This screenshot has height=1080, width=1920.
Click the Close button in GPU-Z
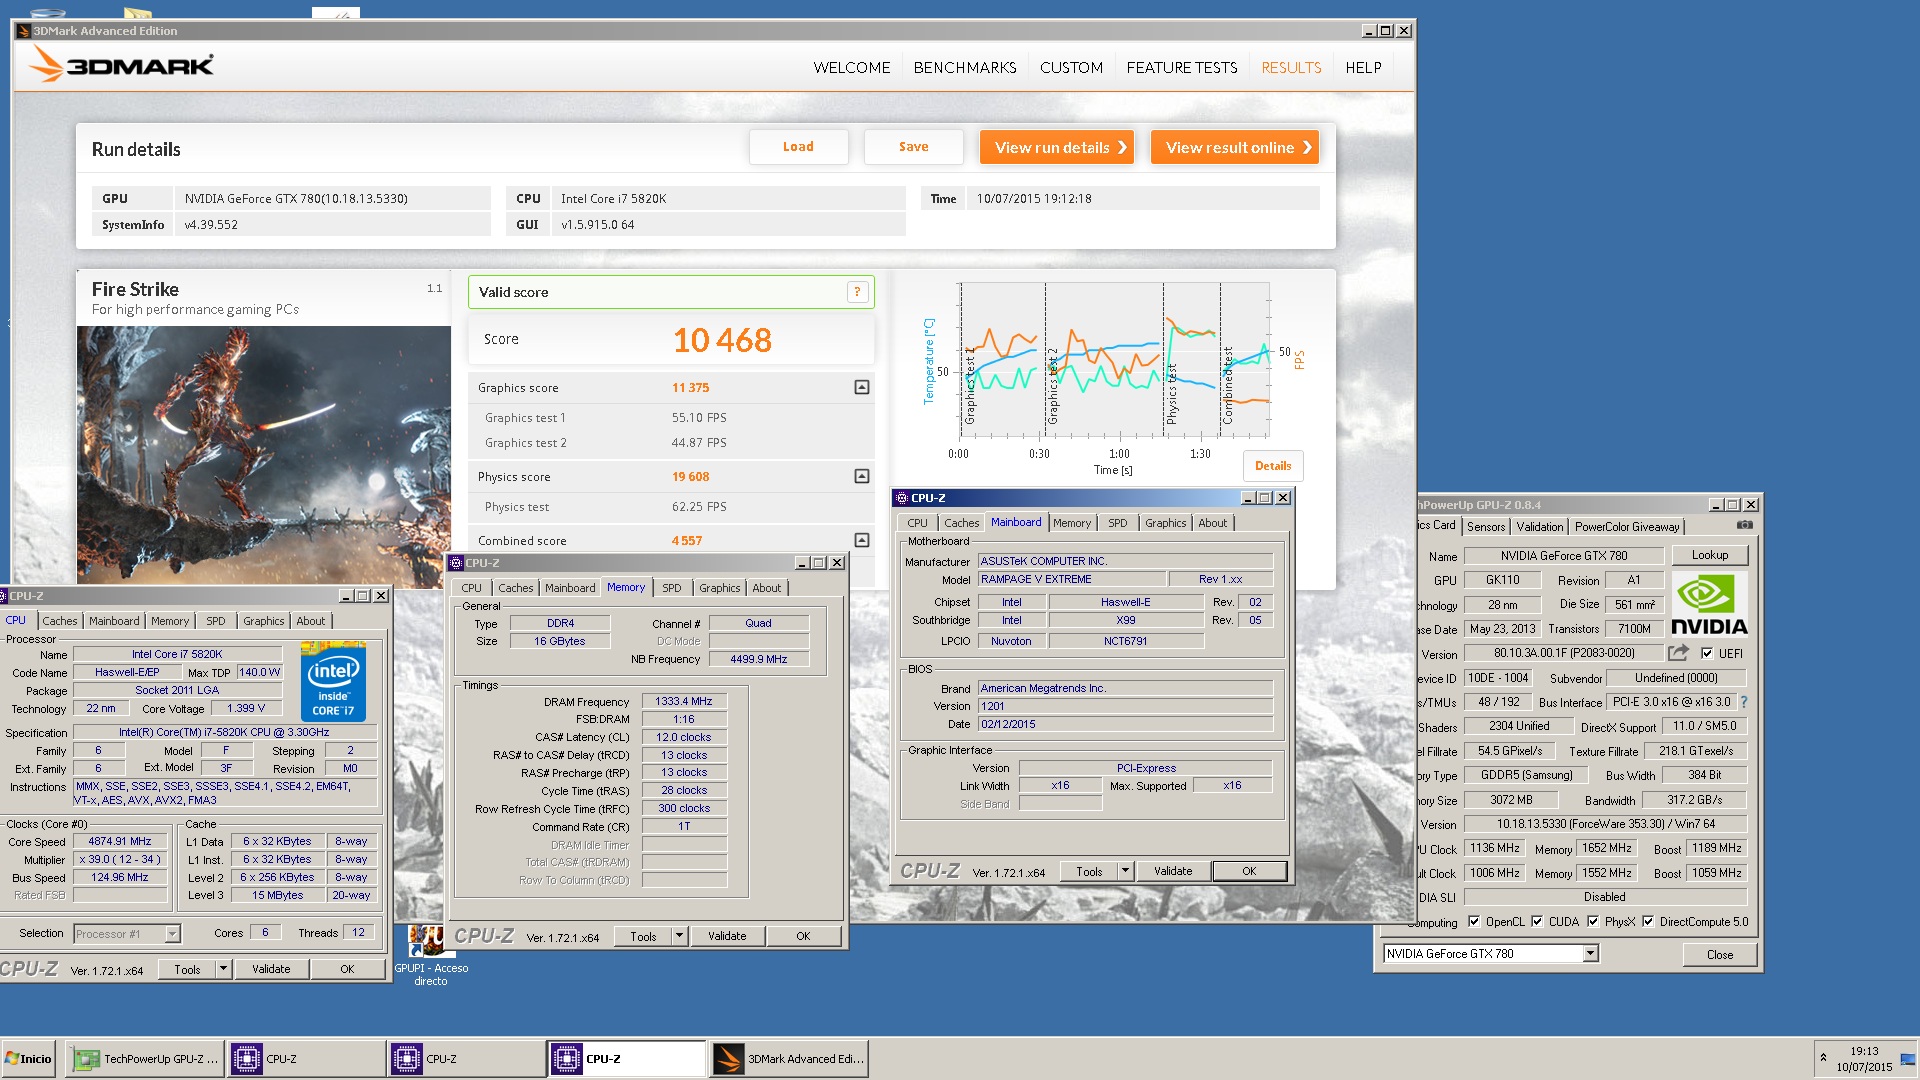click(1719, 954)
